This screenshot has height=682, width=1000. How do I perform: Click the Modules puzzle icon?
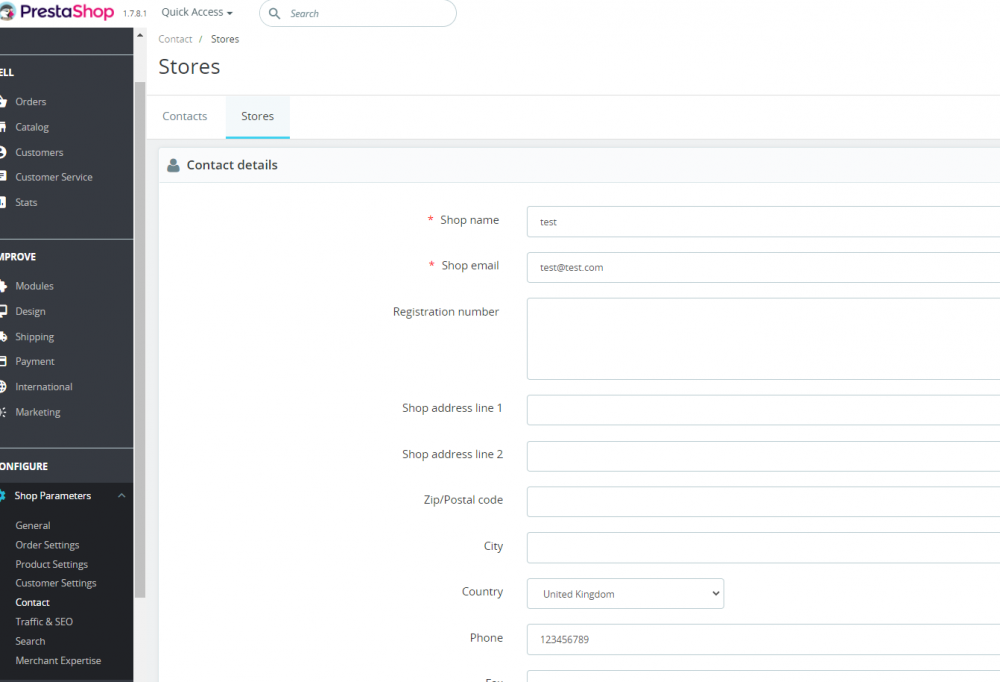4,286
